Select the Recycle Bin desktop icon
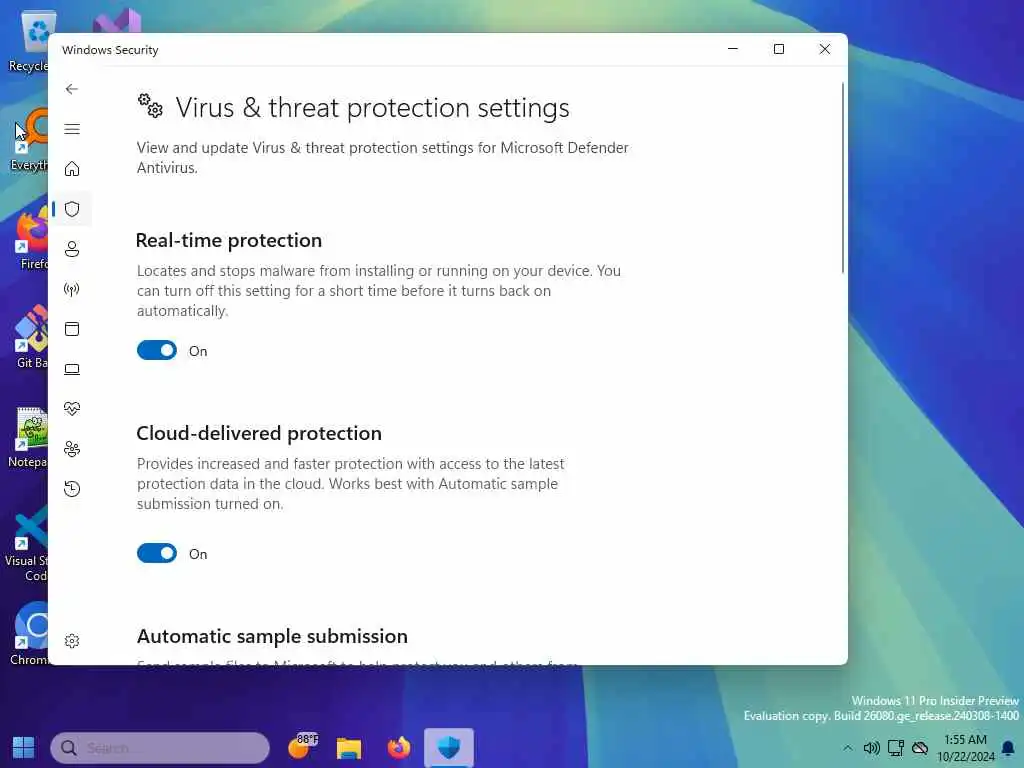 pyautogui.click(x=29, y=42)
